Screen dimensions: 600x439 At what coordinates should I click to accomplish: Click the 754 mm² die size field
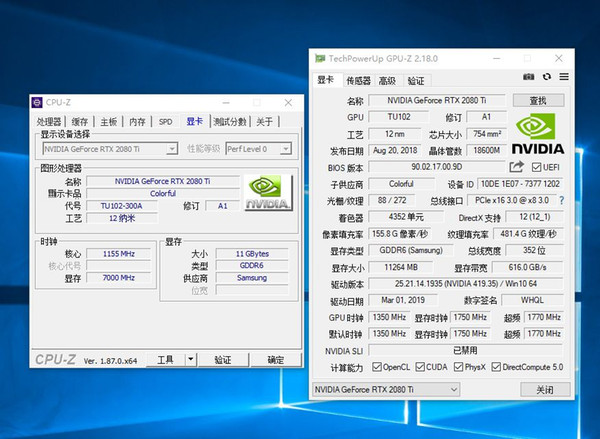[487, 134]
